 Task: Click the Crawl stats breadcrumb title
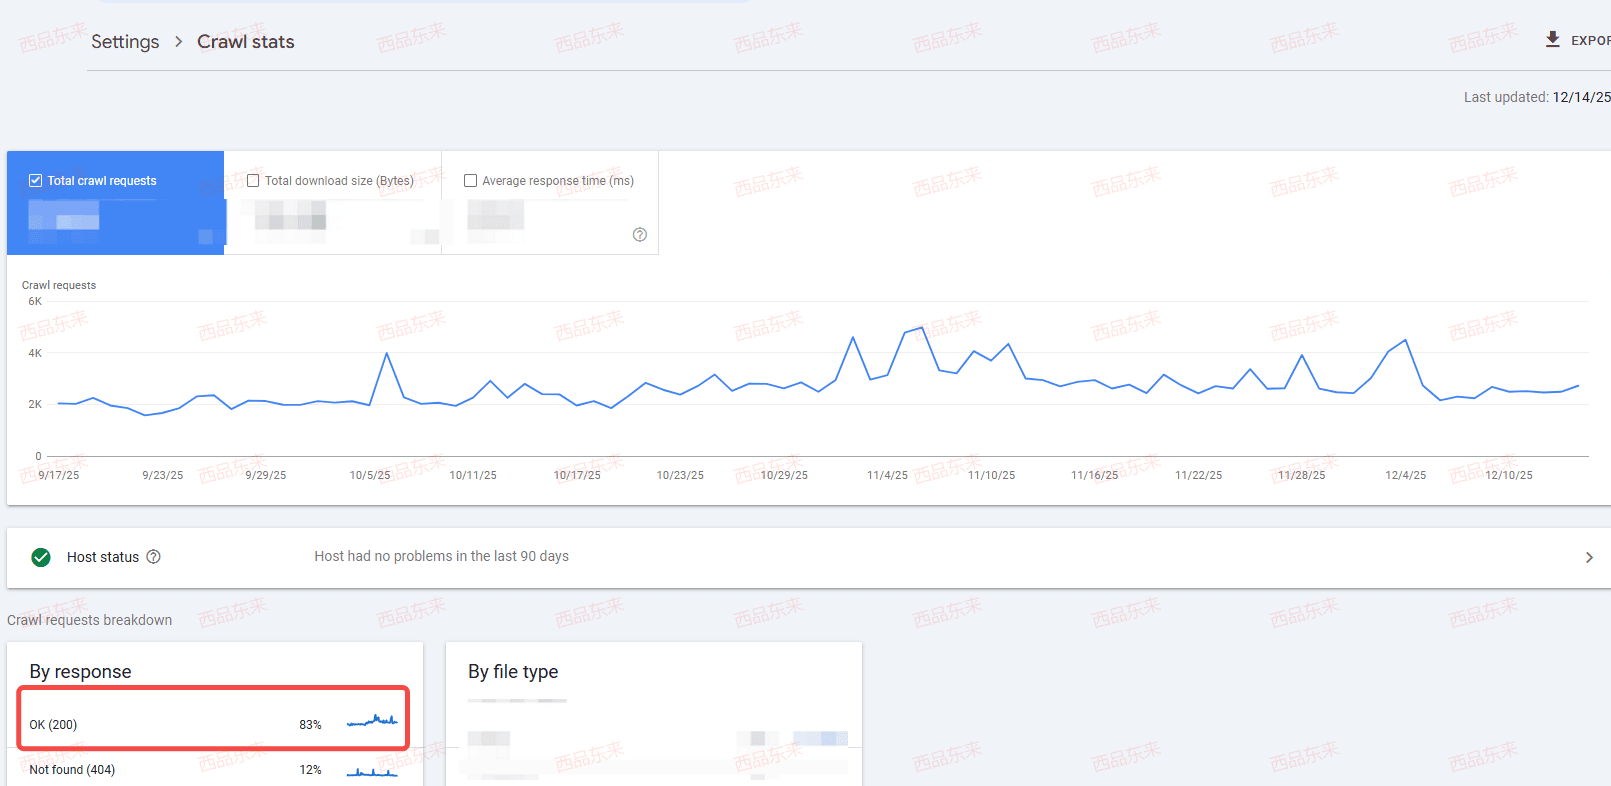(246, 42)
